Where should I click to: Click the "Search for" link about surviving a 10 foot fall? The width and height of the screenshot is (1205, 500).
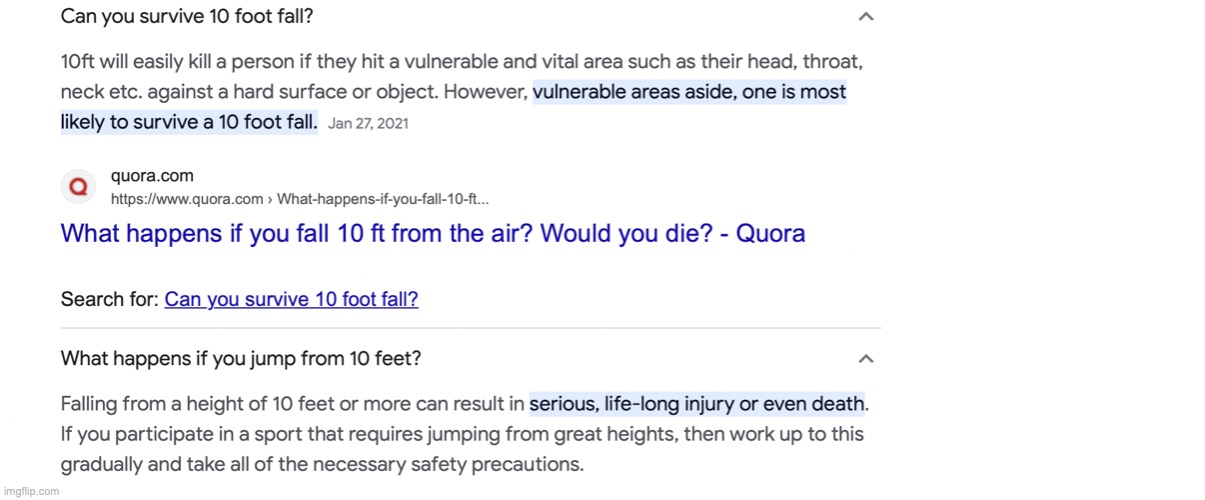[291, 299]
